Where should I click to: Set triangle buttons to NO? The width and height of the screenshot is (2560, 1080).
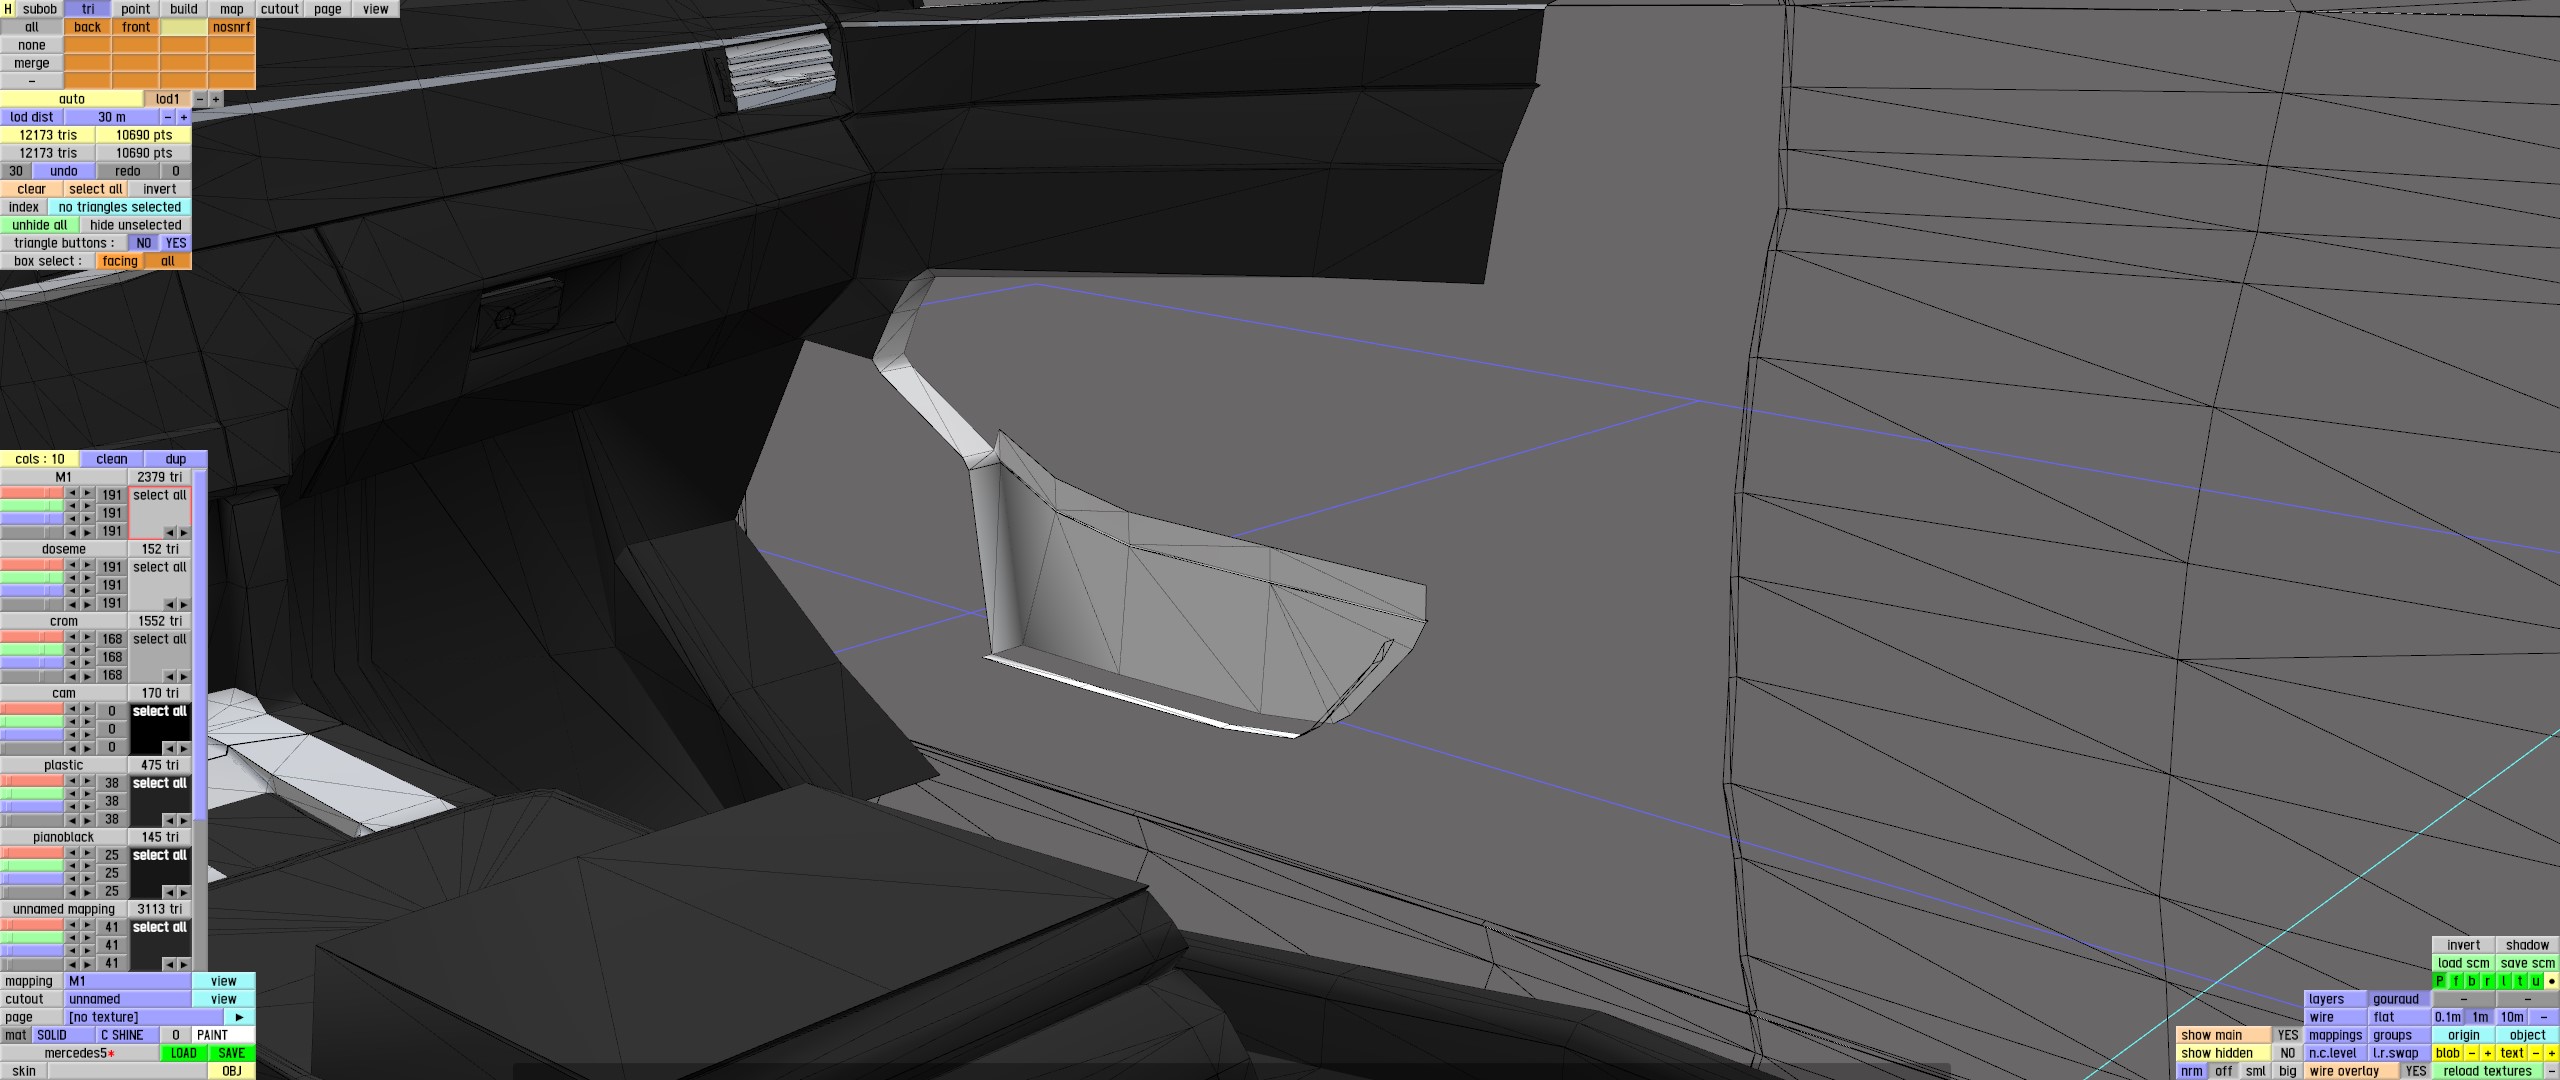click(x=144, y=243)
